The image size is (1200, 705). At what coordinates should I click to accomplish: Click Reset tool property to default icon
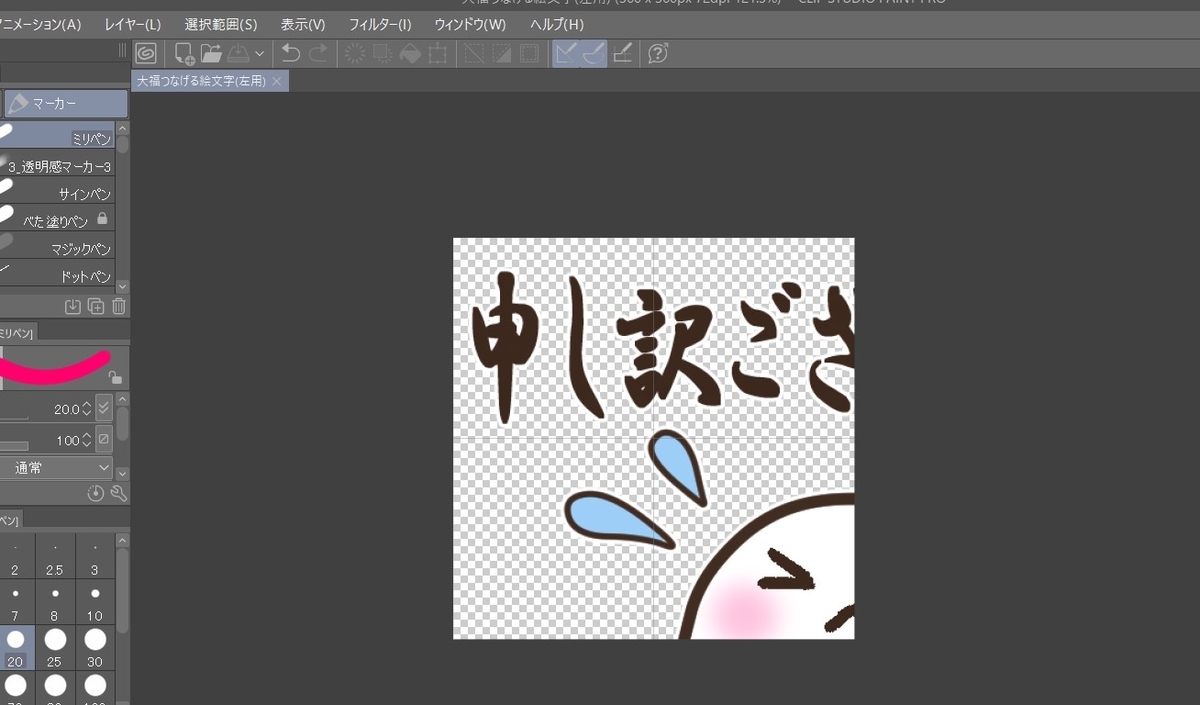pos(96,492)
